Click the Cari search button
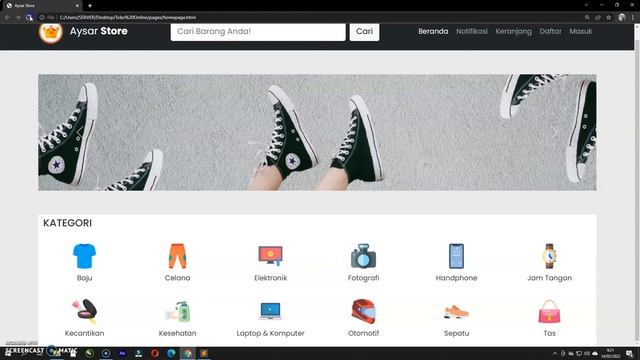 pyautogui.click(x=364, y=31)
